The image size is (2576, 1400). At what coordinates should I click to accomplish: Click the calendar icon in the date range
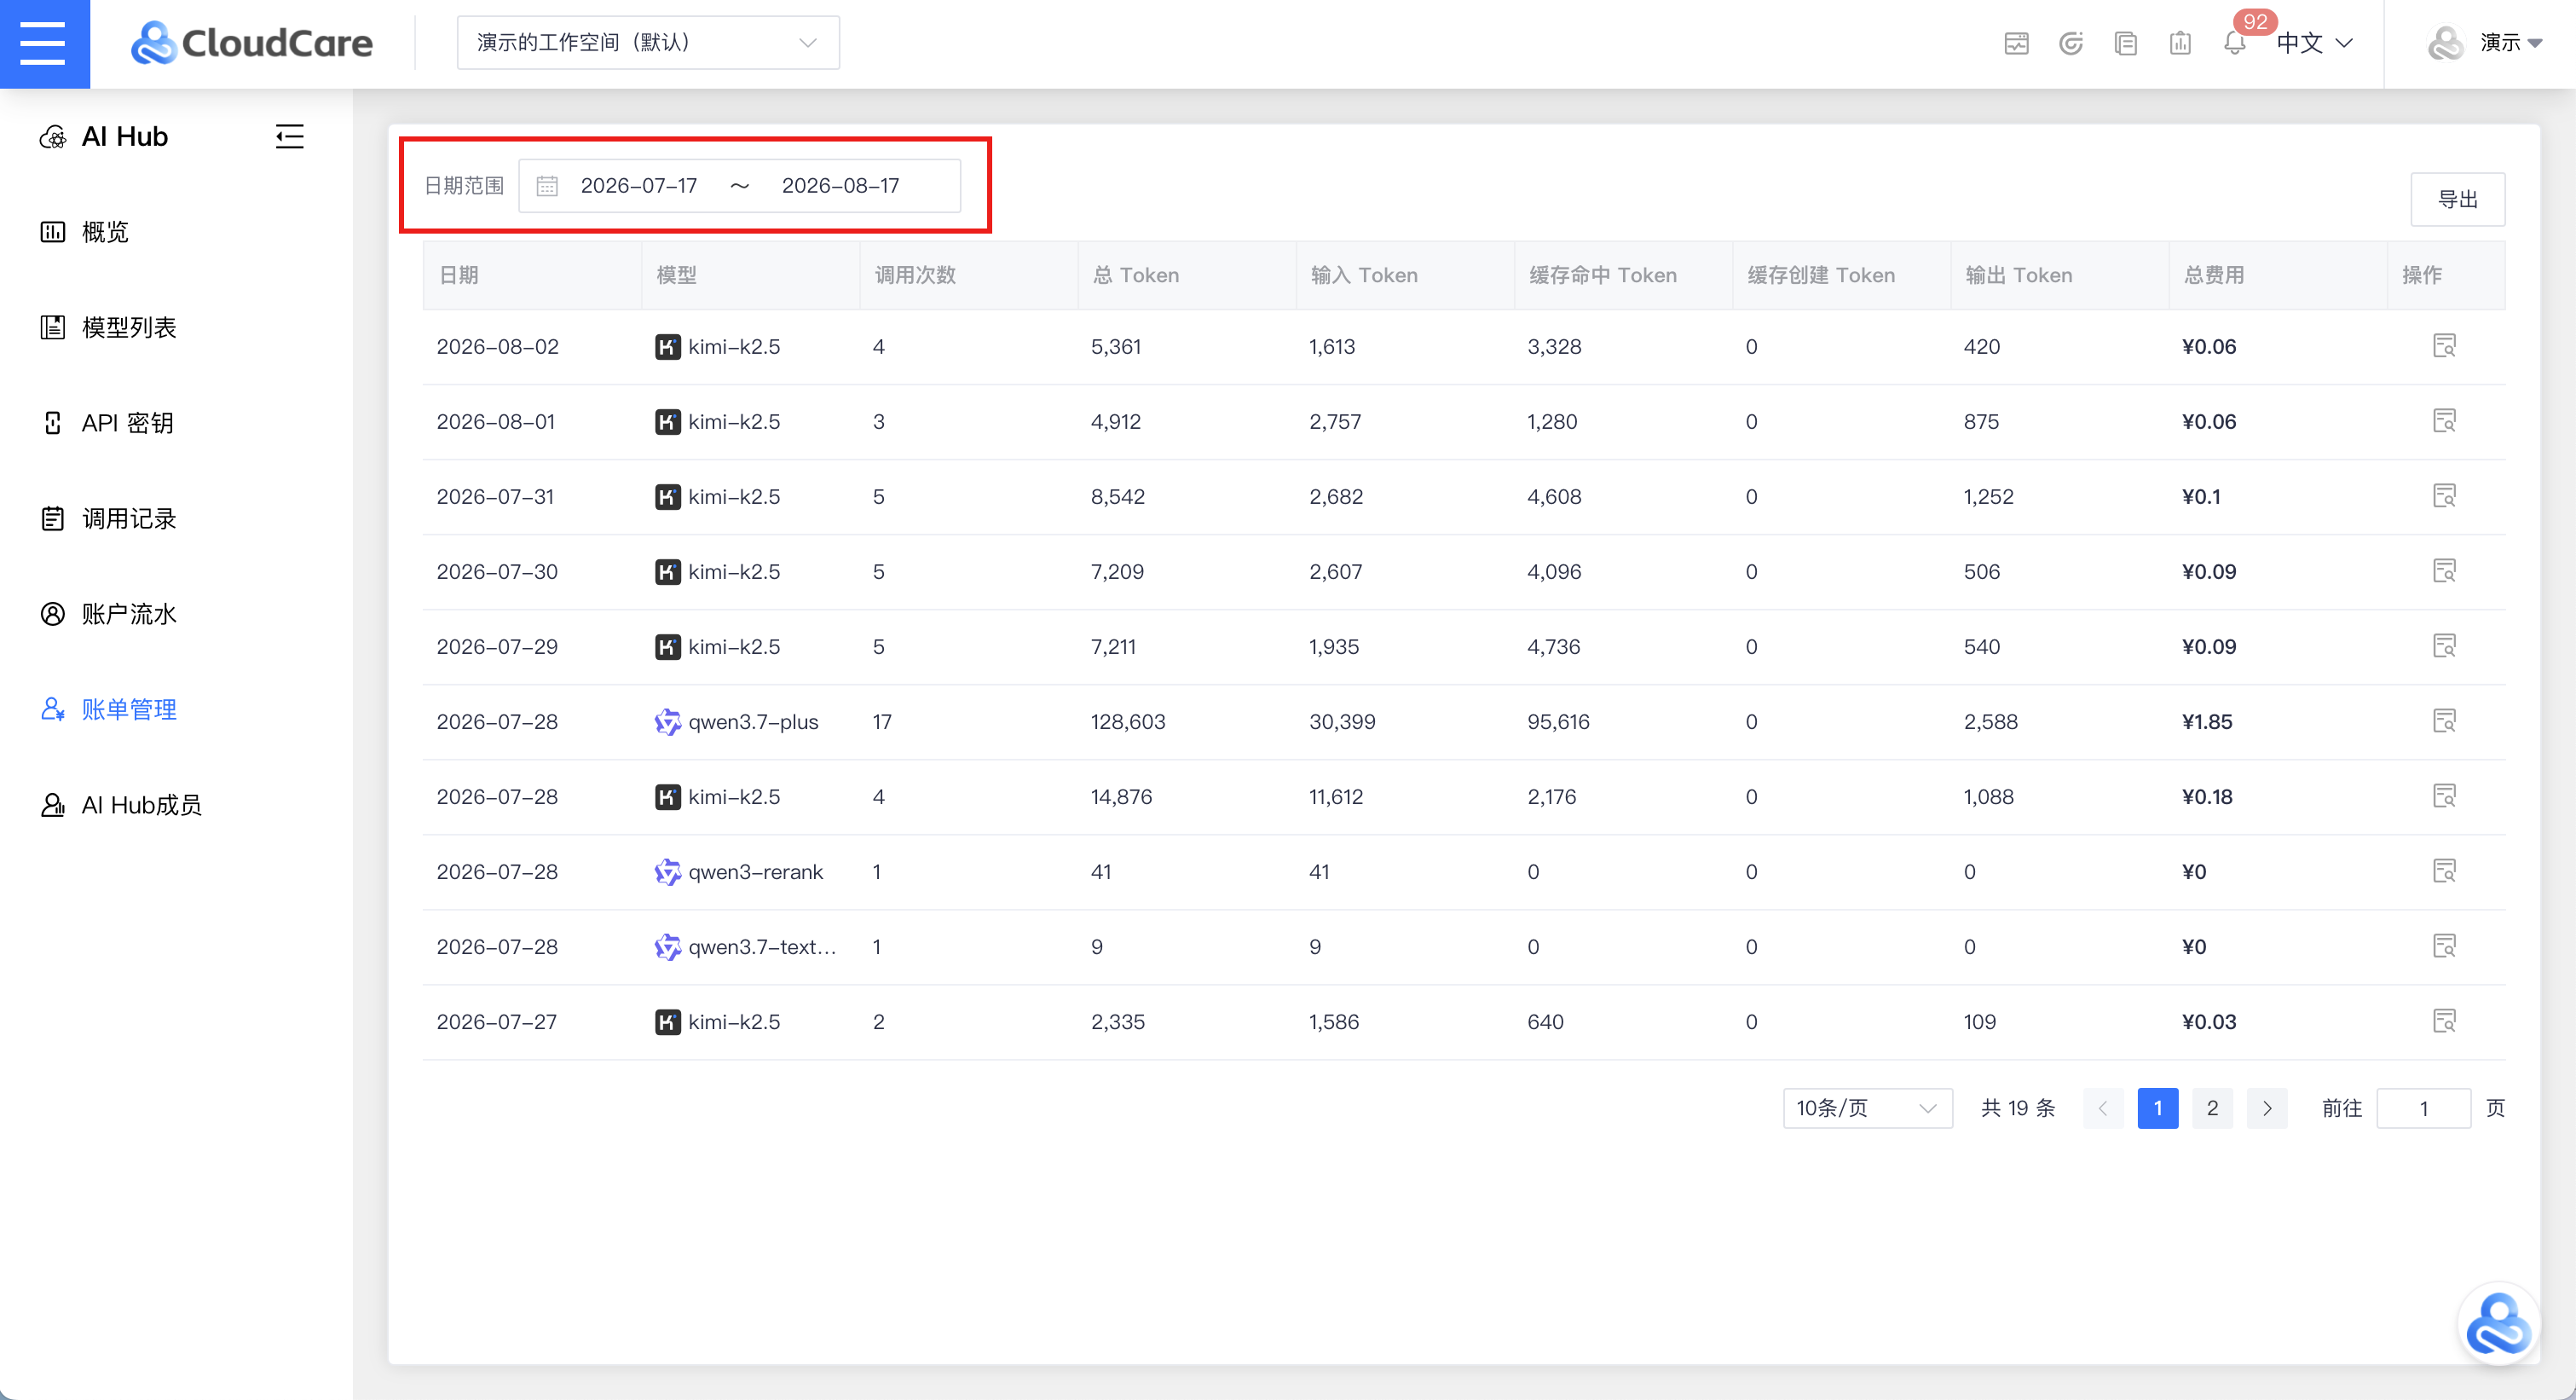pos(547,186)
